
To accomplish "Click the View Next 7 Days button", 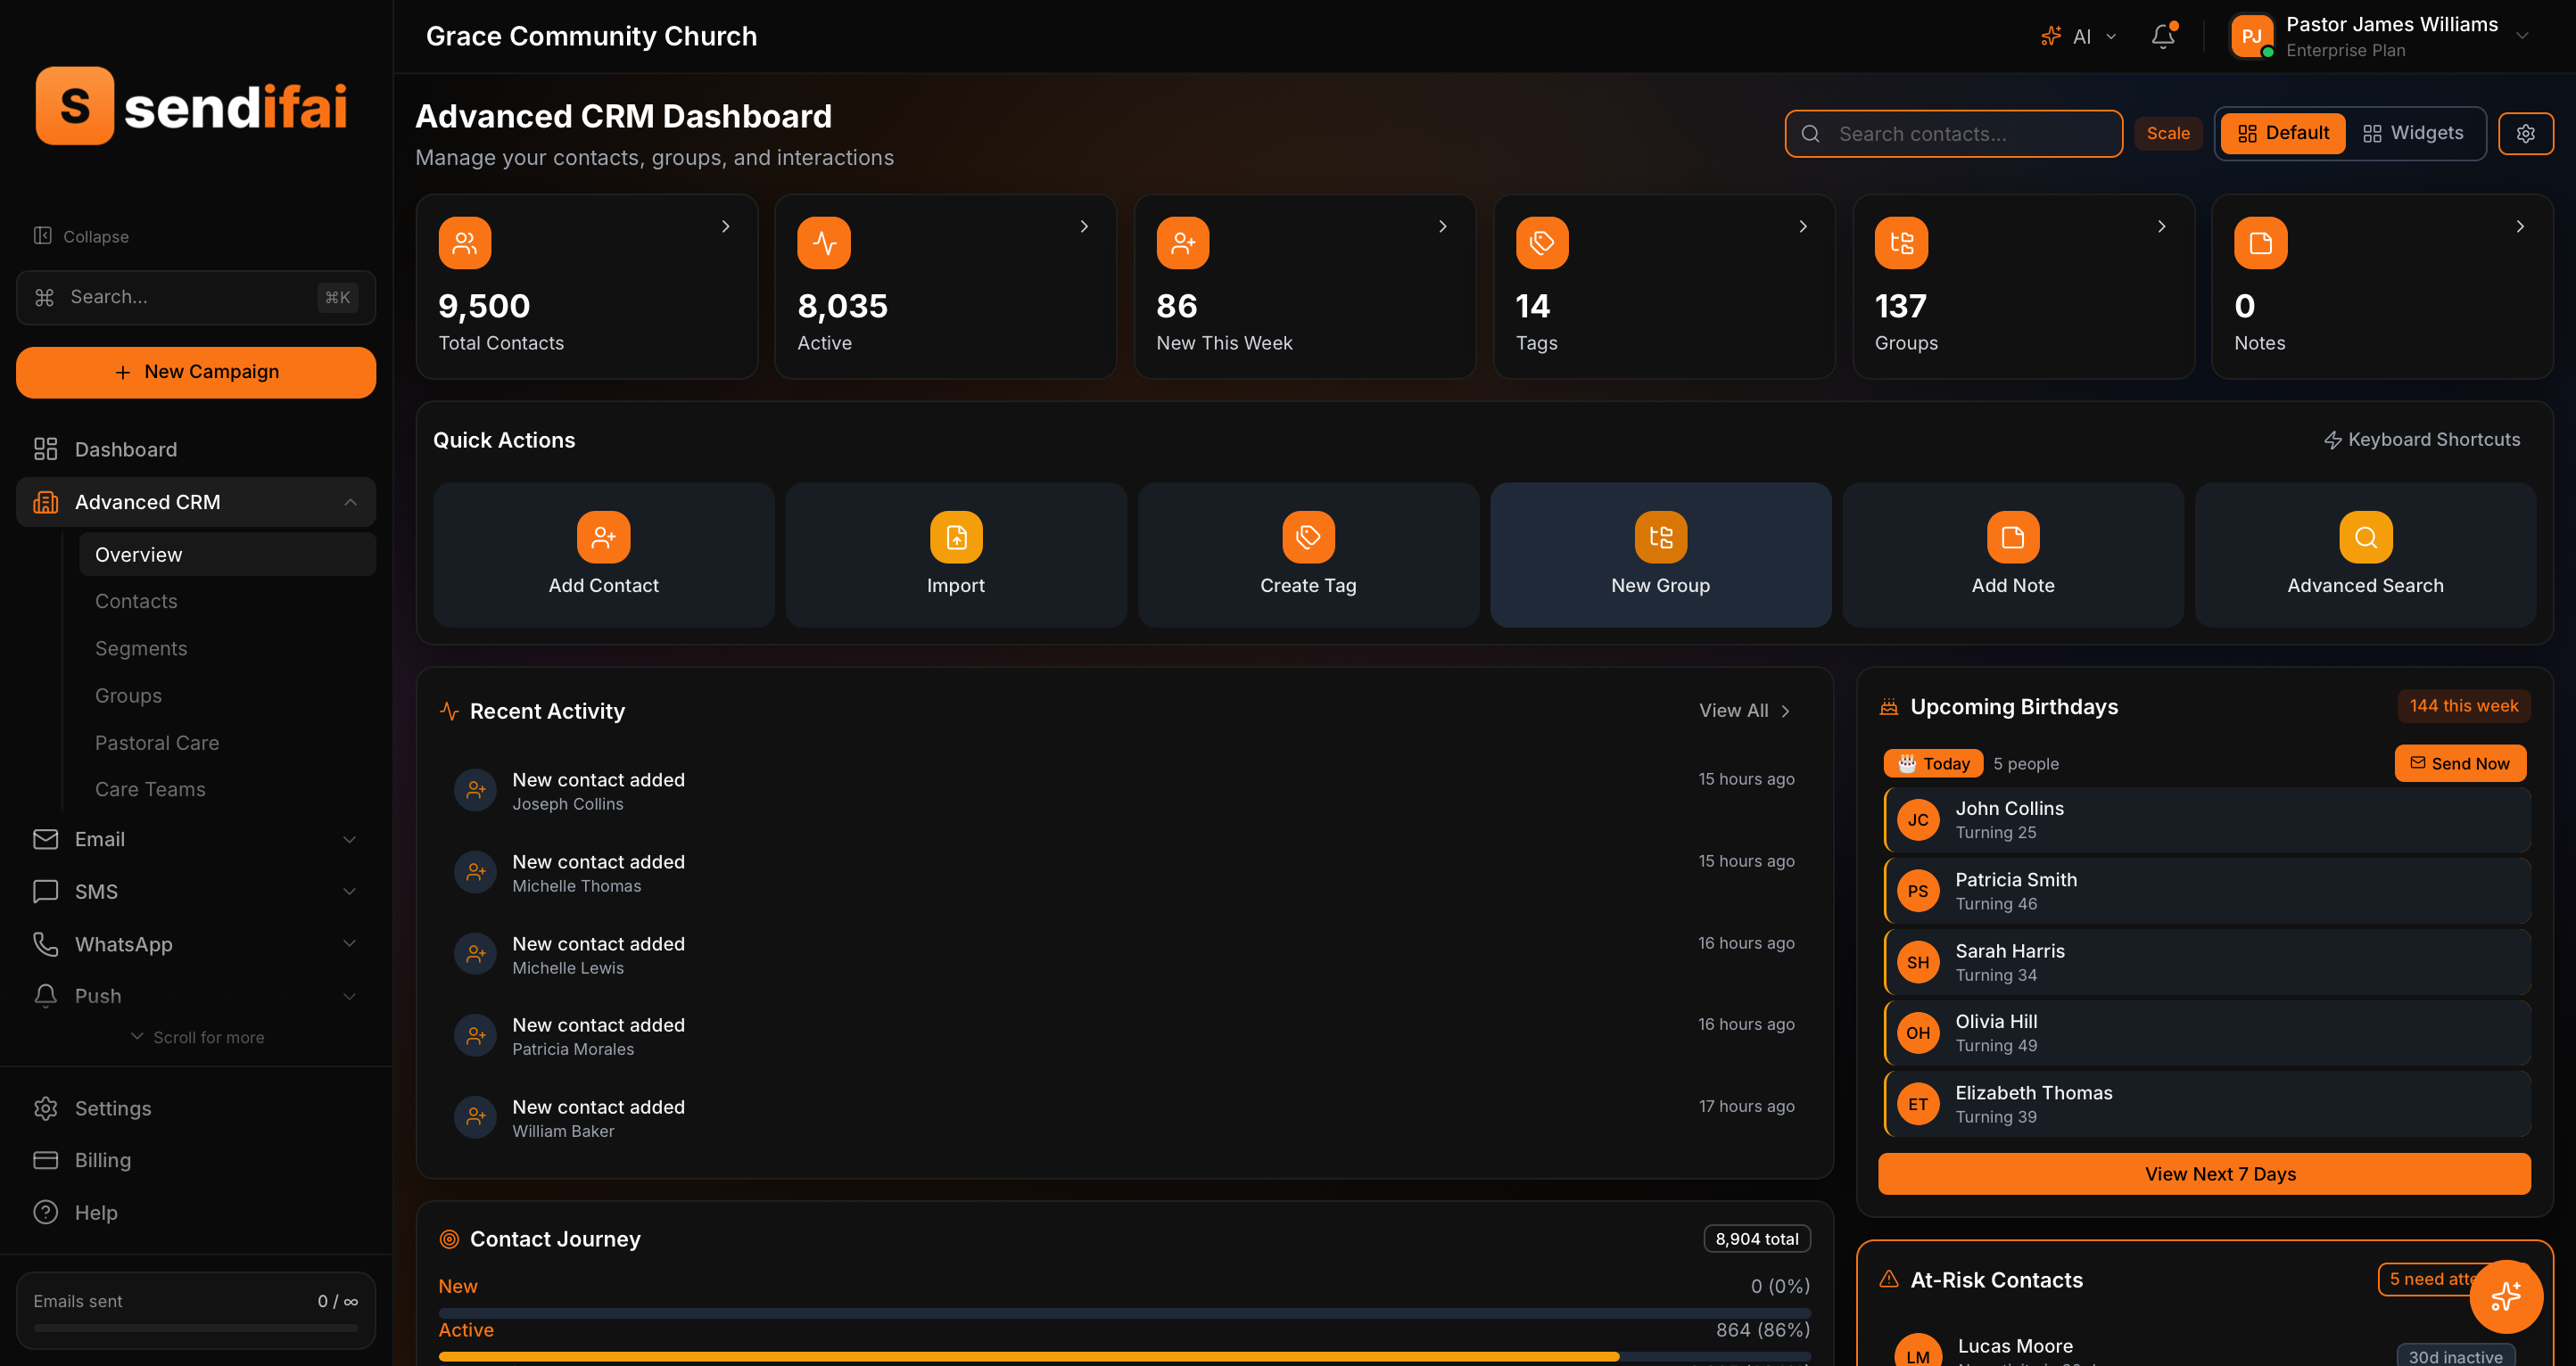I will 2203,1174.
